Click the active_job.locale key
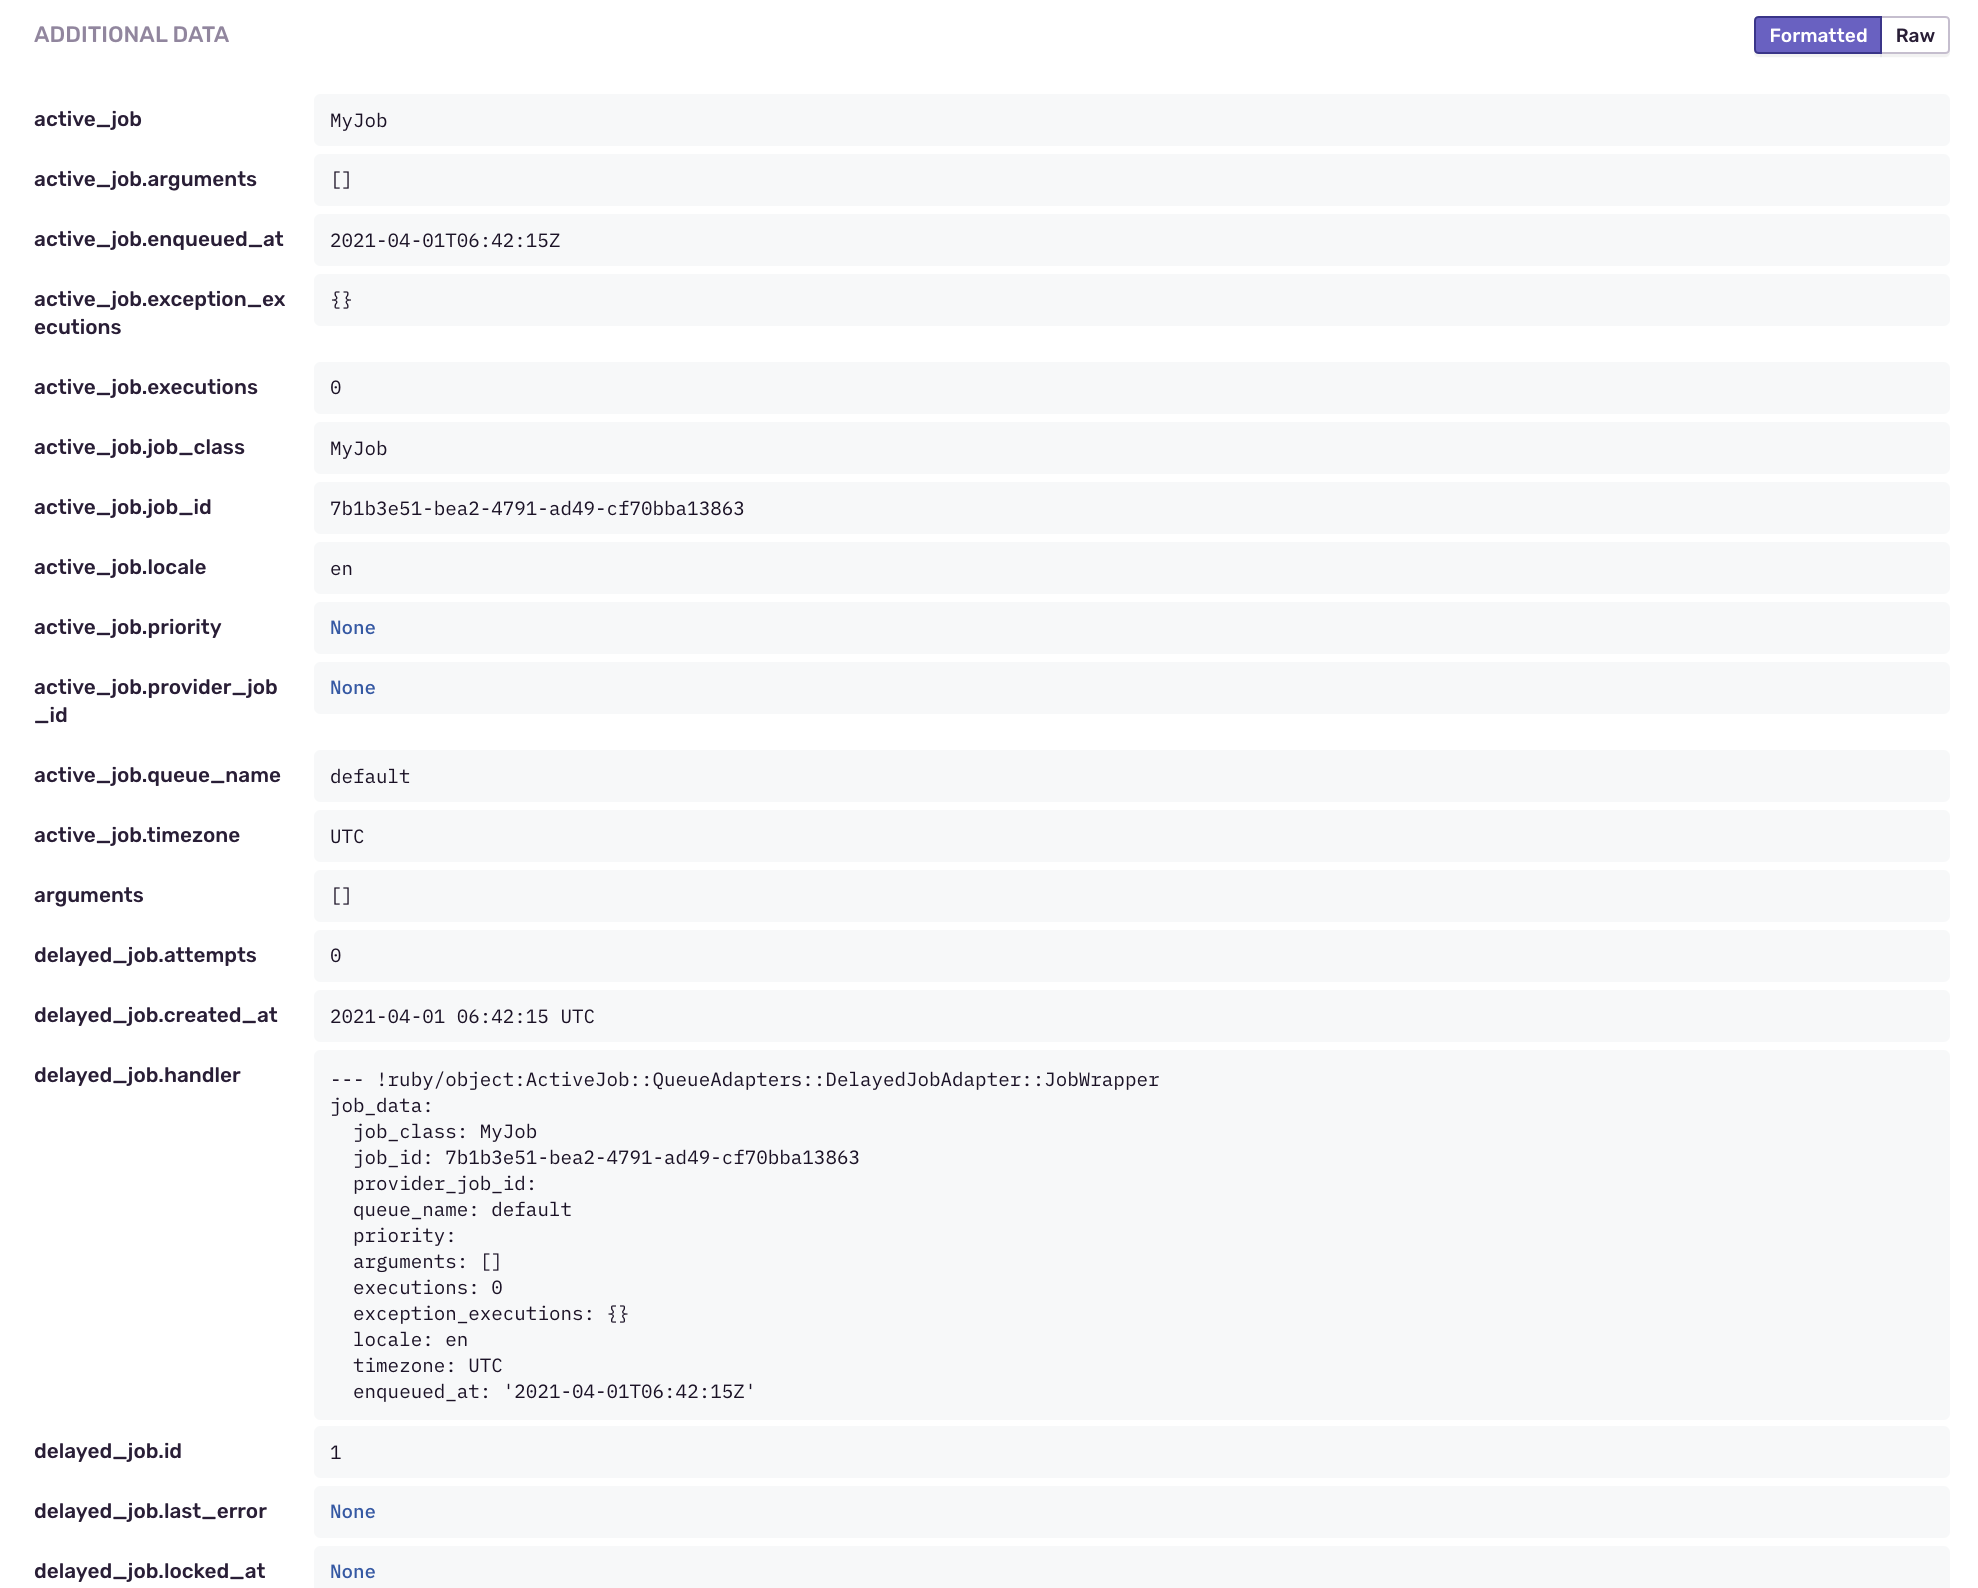 click(x=120, y=567)
